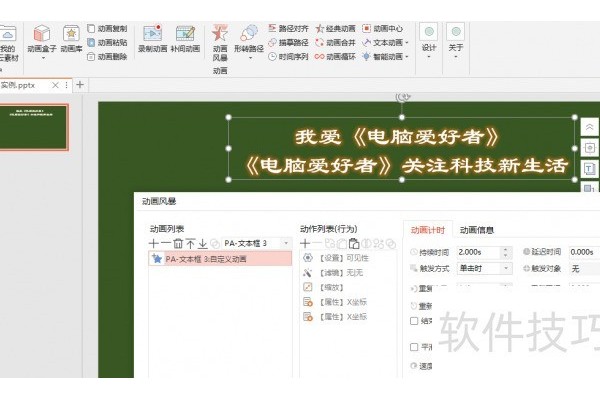Open the 形转路径 (shape to path) tool
This screenshot has width=600, height=400.
tap(249, 39)
